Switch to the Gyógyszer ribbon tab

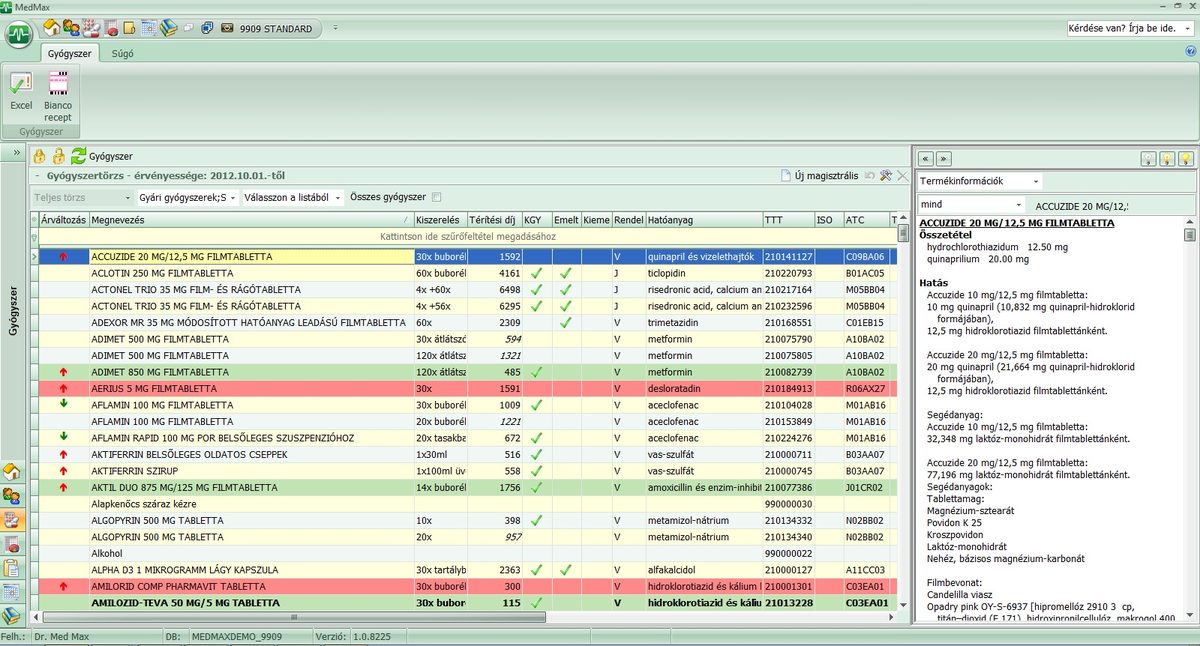70,53
